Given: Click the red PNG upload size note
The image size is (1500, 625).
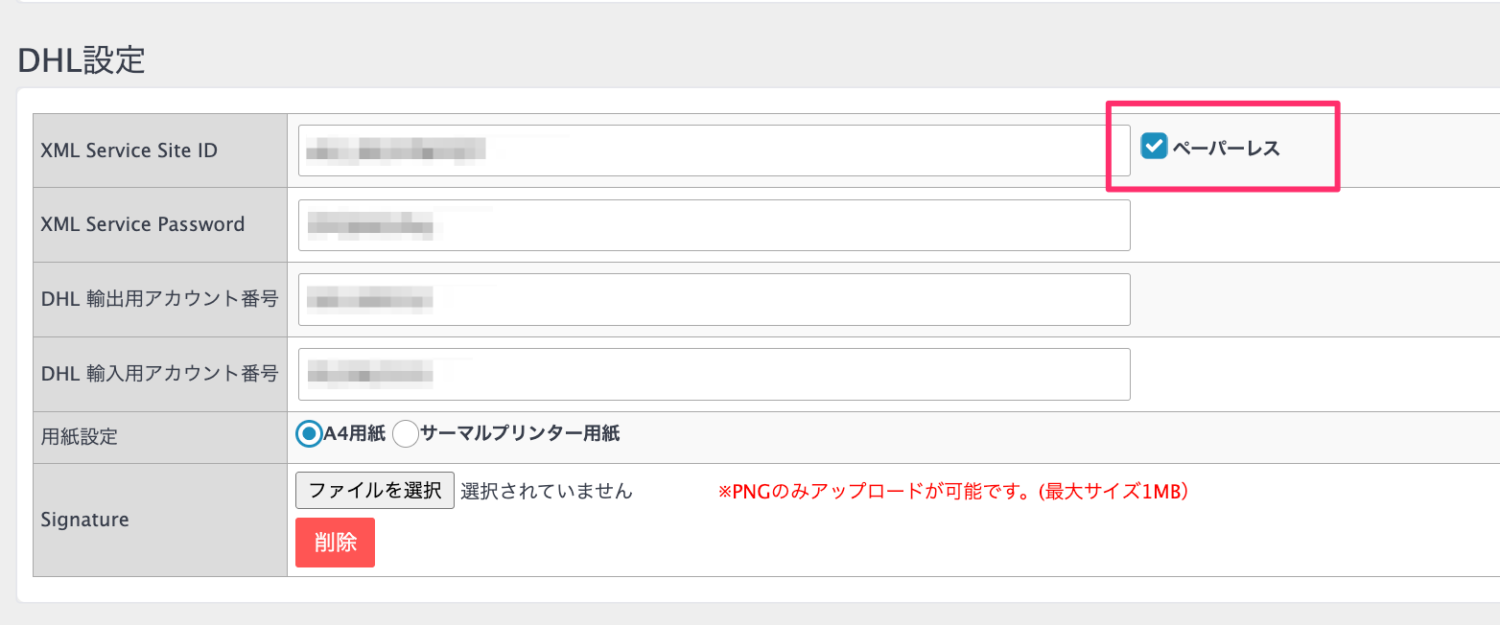Looking at the screenshot, I should tap(953, 492).
